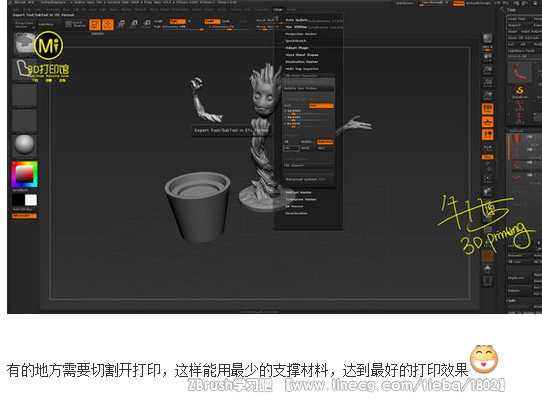542x402 pixels.
Task: Expand QuickSketch plugin section
Action: click(x=296, y=41)
